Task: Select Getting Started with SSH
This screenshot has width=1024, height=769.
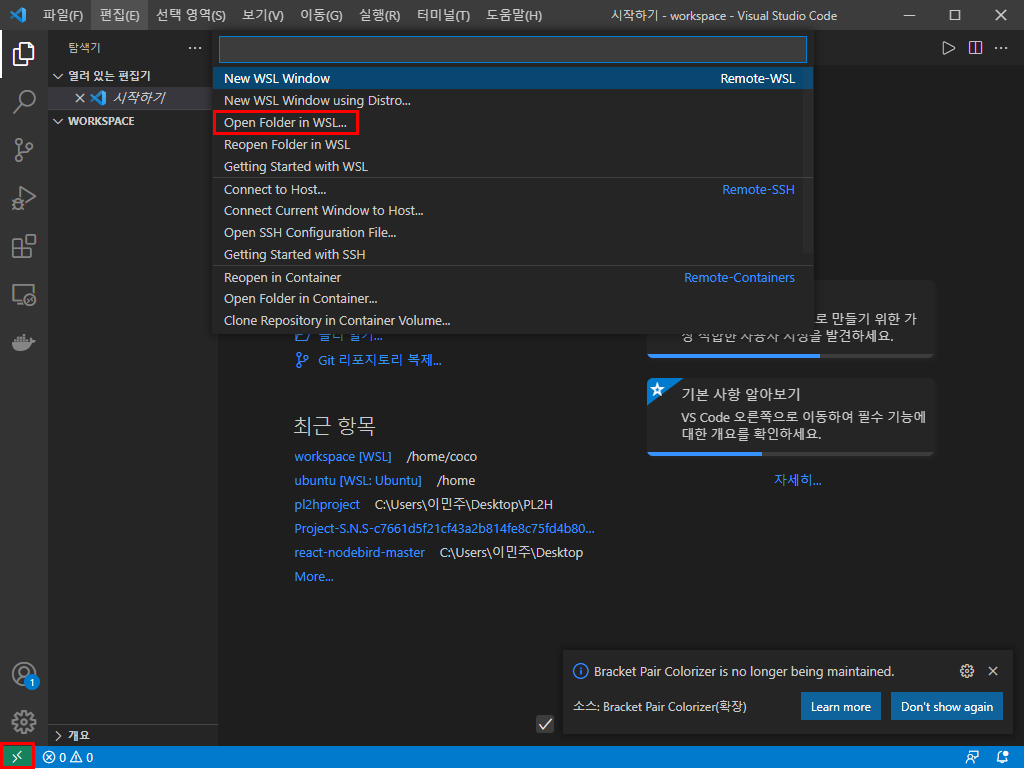Action: (x=513, y=255)
